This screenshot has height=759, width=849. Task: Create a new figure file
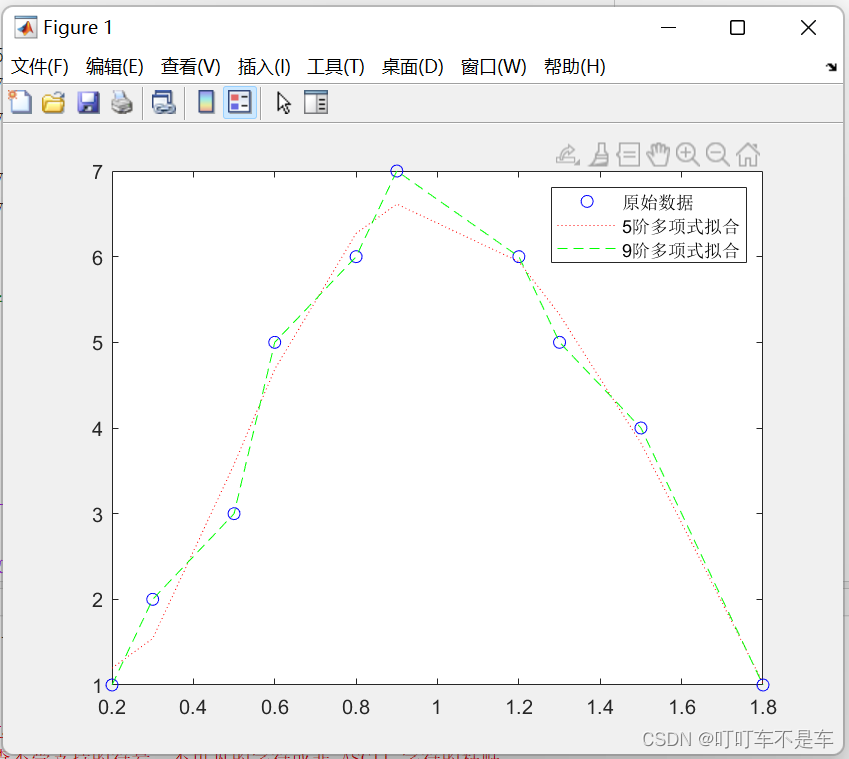pos(20,101)
